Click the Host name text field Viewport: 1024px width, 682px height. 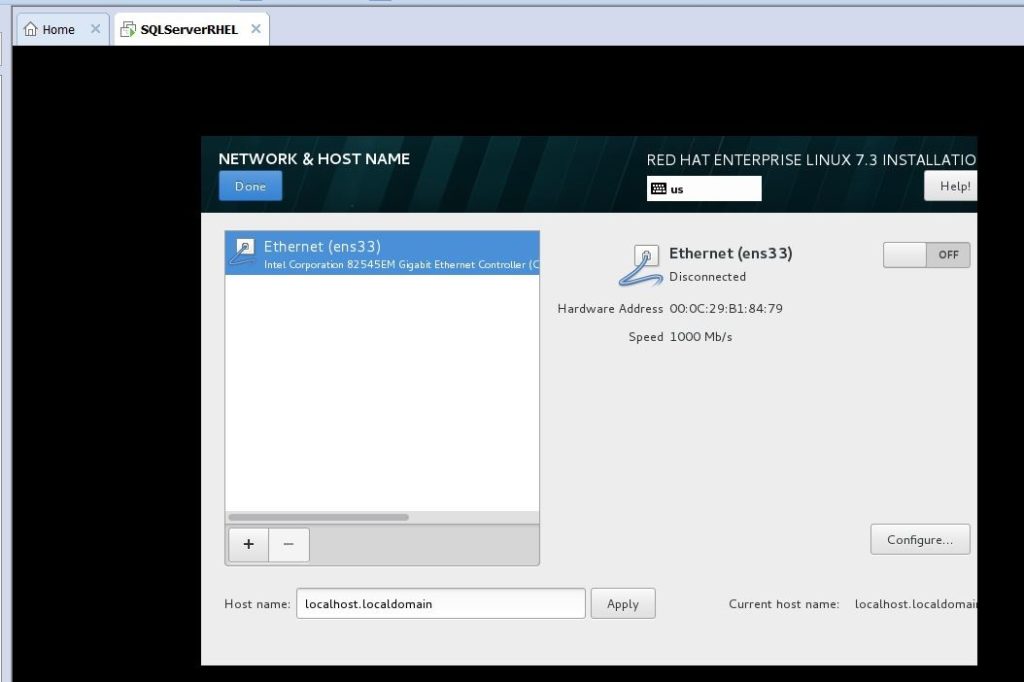[440, 604]
